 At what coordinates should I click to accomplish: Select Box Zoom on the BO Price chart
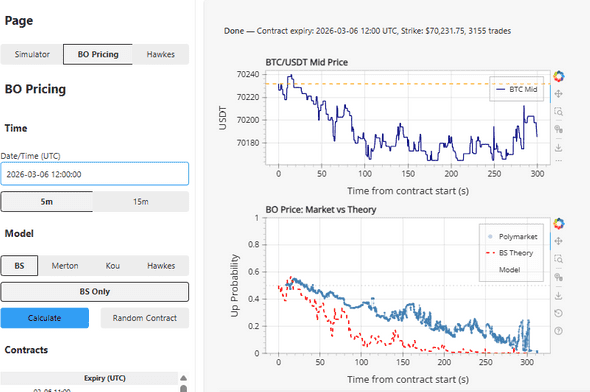tap(558, 259)
